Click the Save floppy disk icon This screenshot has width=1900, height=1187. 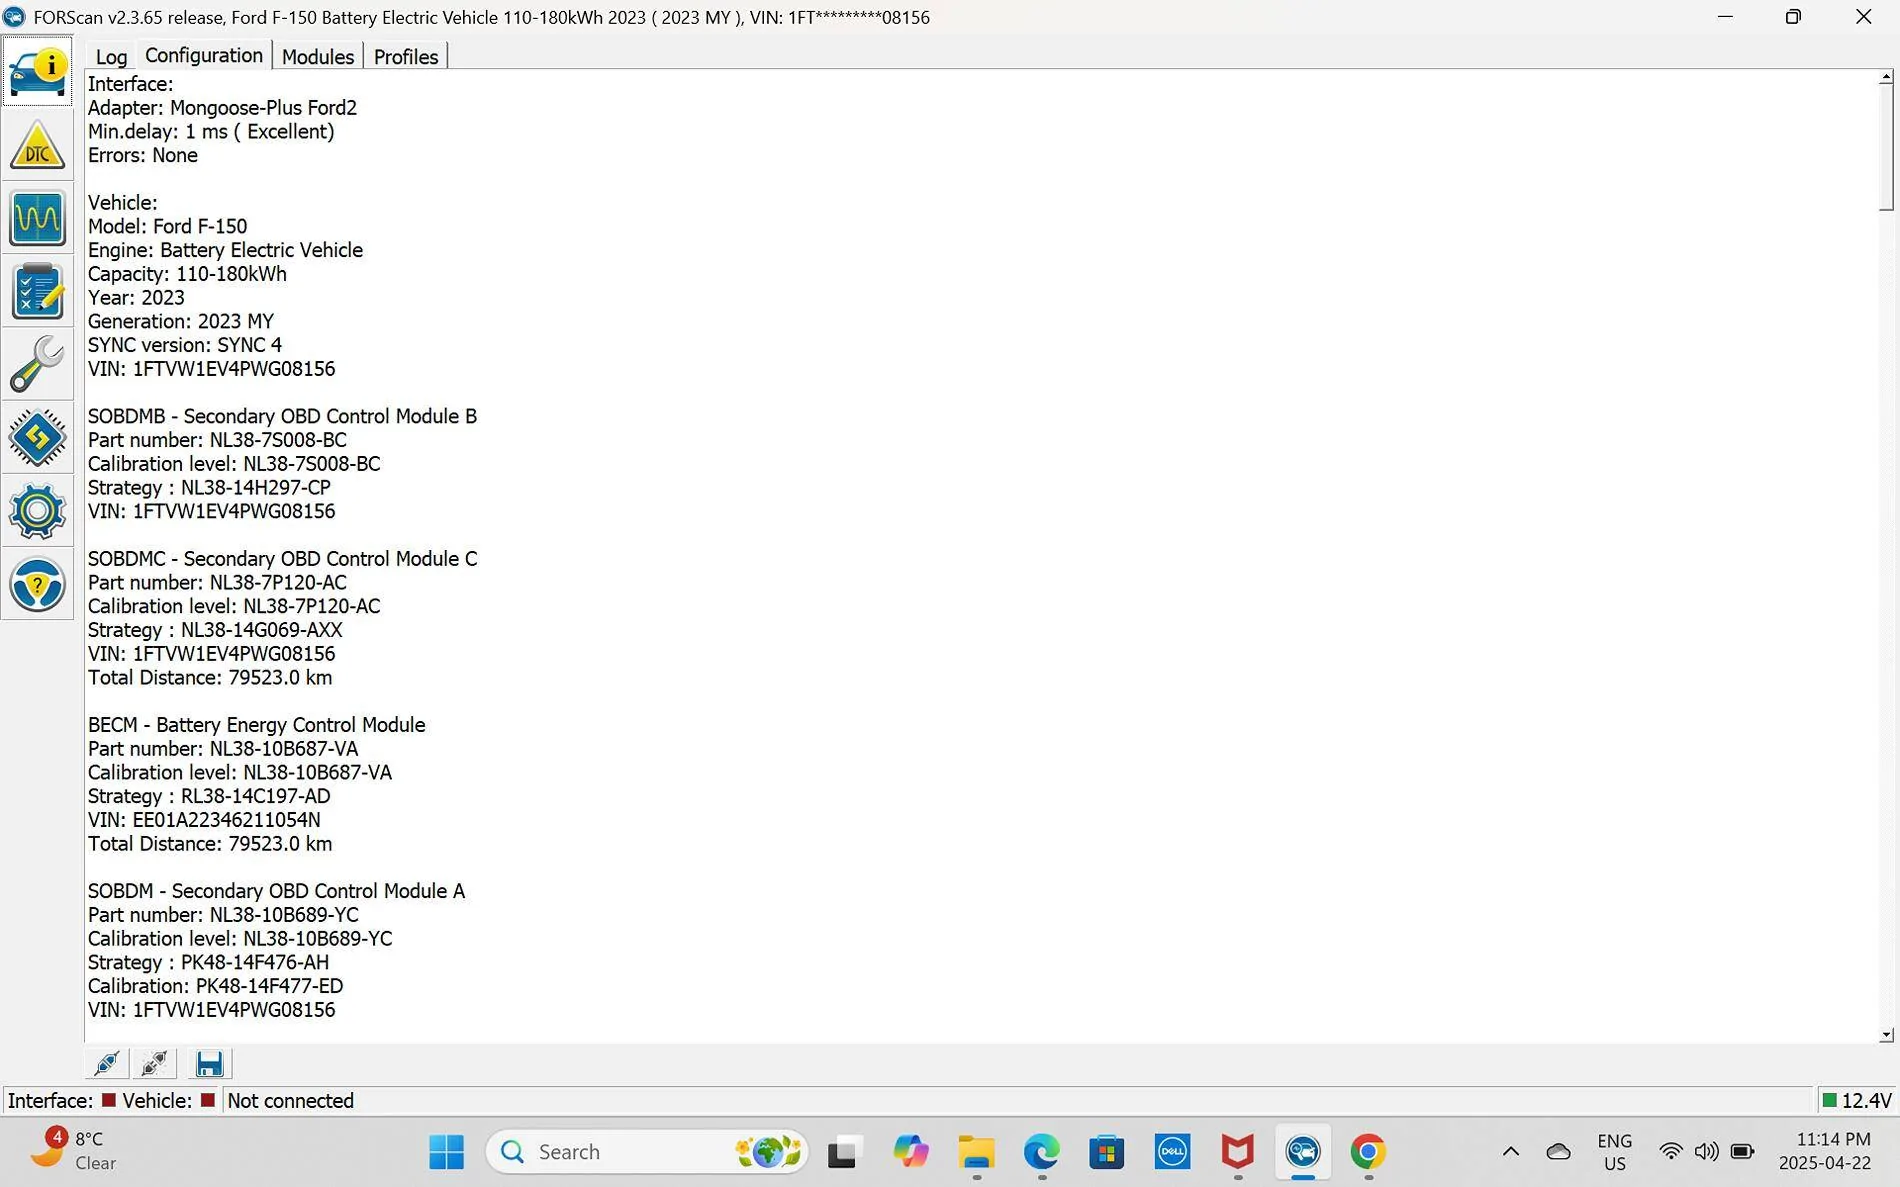point(209,1063)
